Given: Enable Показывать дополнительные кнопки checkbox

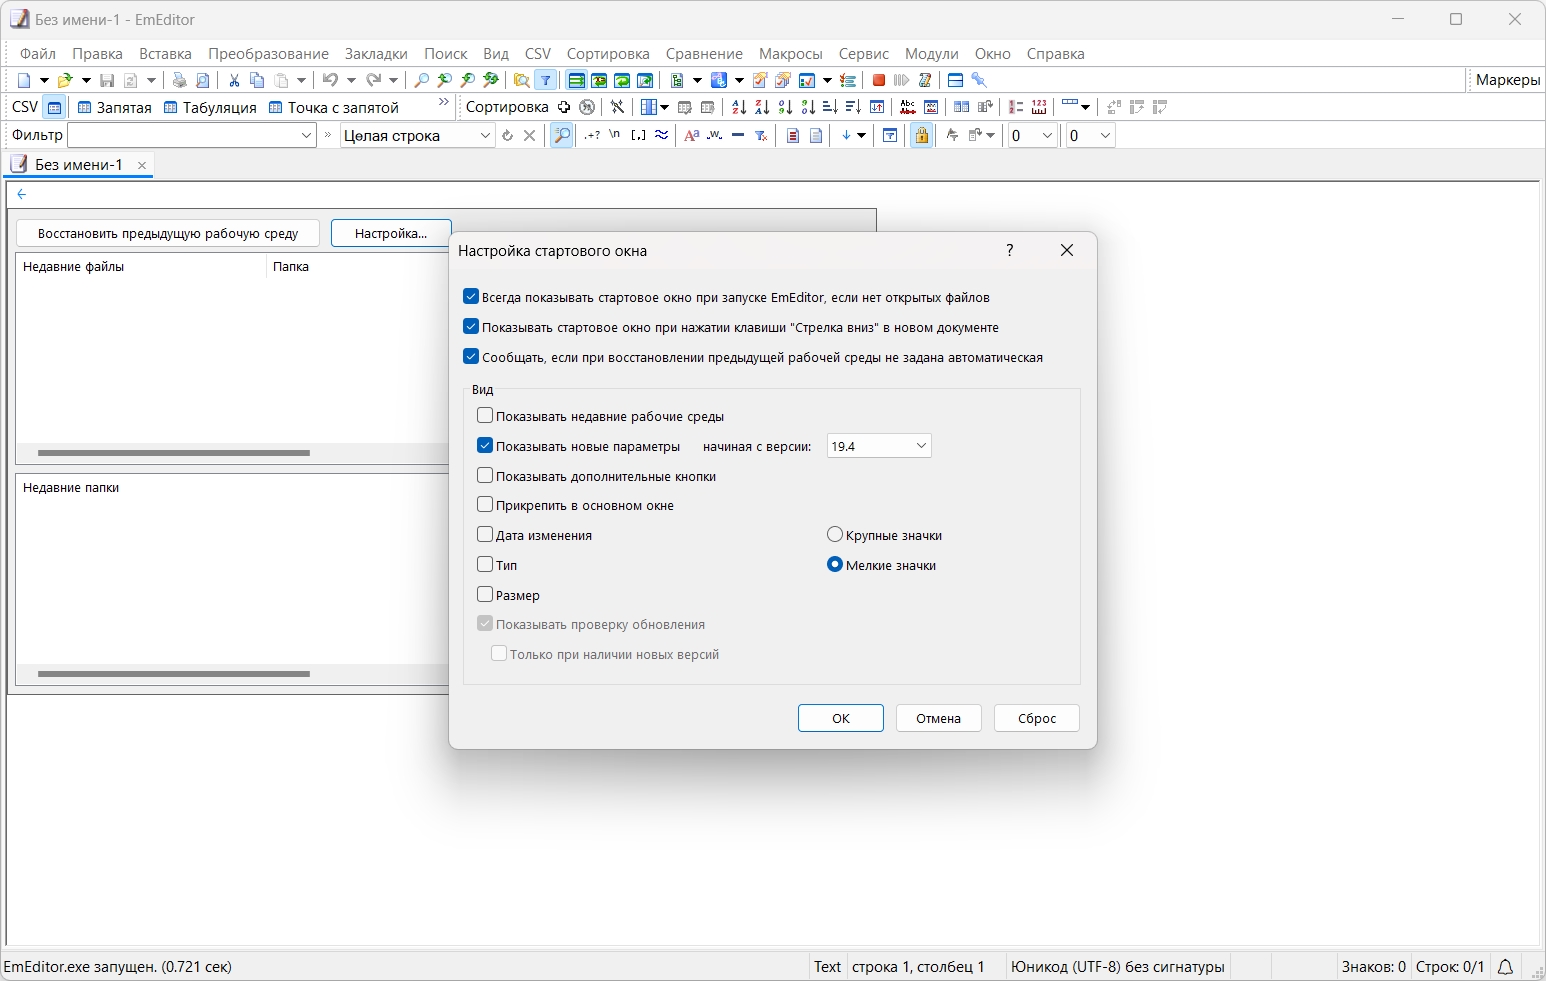Looking at the screenshot, I should point(485,476).
